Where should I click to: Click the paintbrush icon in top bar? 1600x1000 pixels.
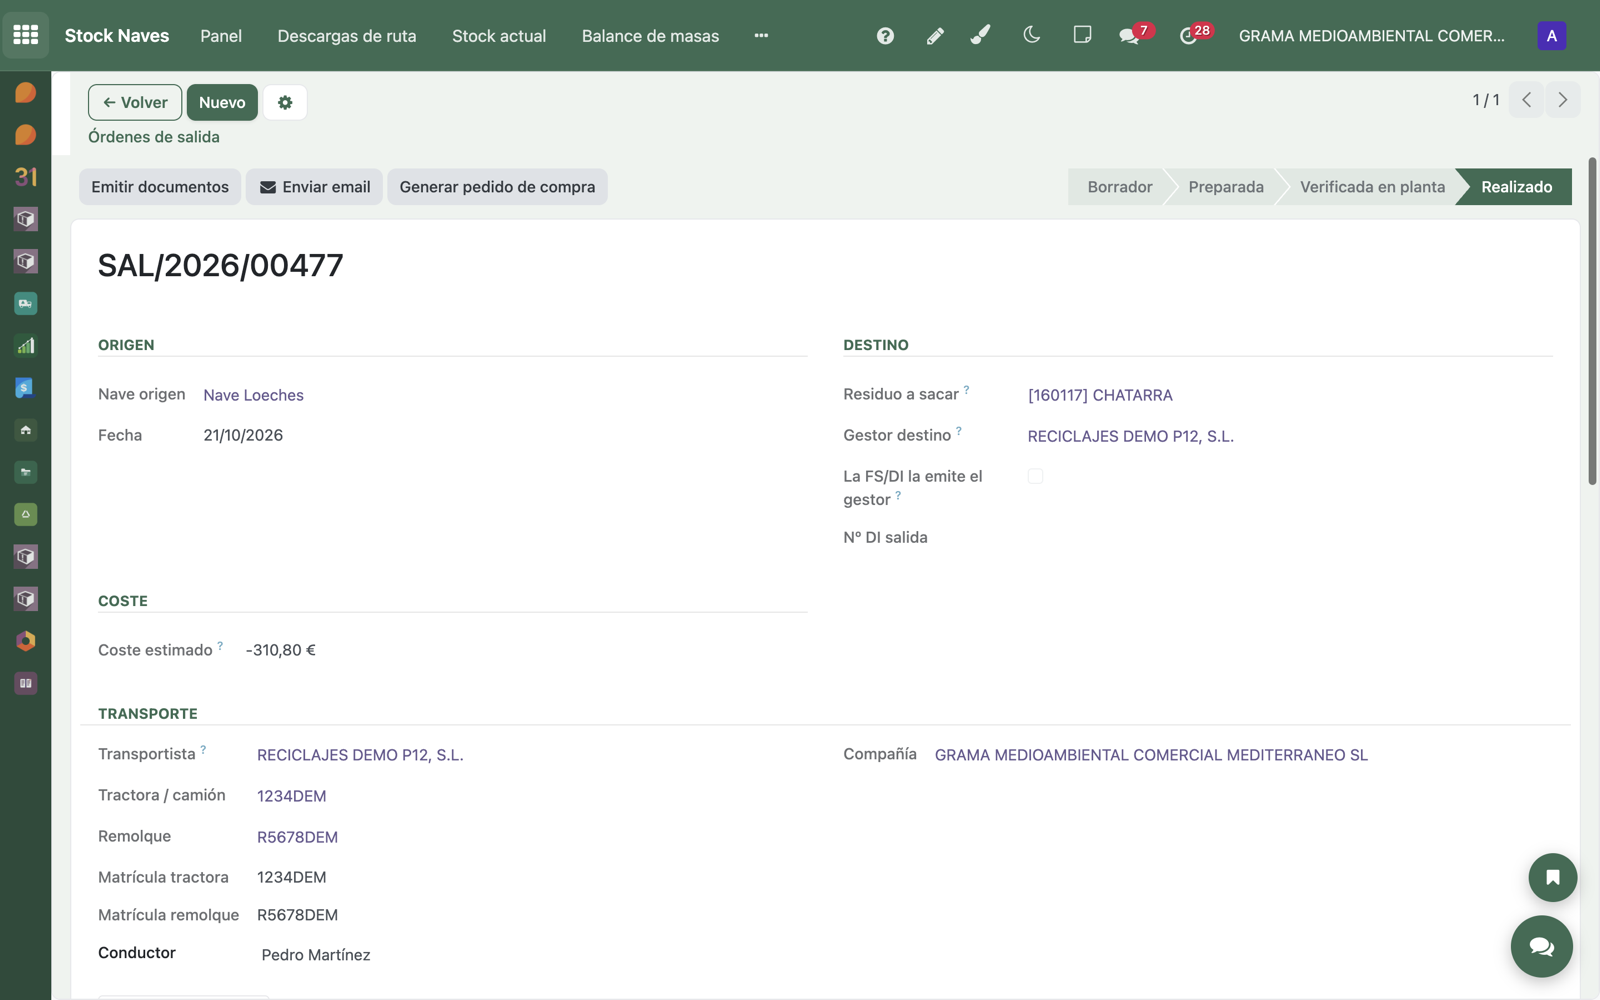click(x=981, y=36)
